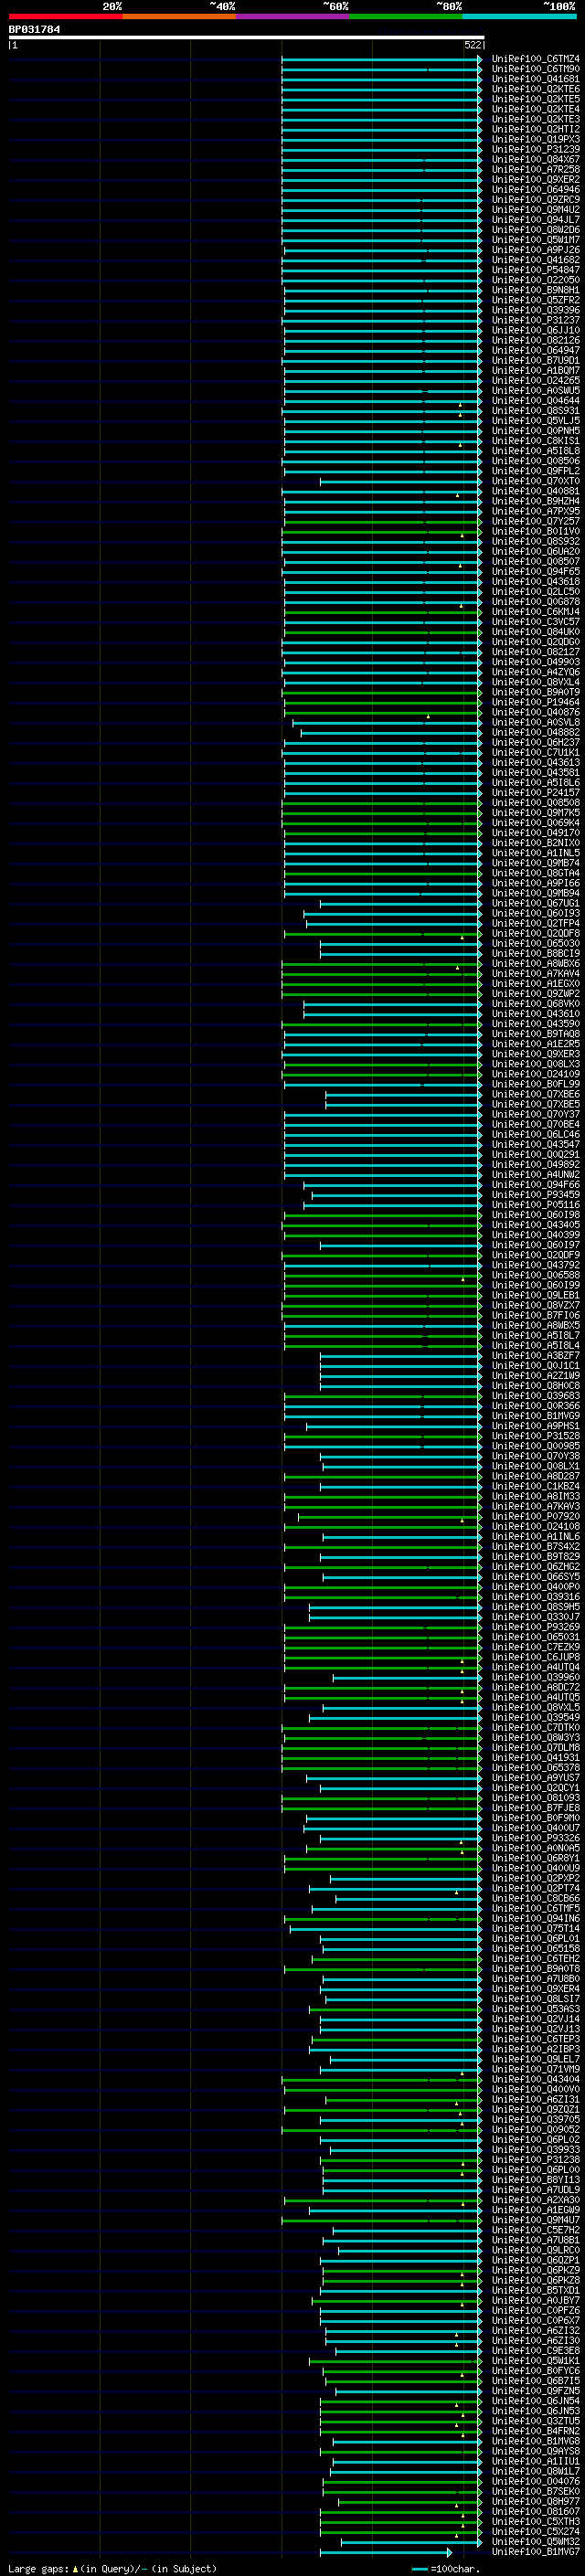The height and width of the screenshot is (2576, 585).
Task: Select the query name BP031784
Action: pos(34,29)
